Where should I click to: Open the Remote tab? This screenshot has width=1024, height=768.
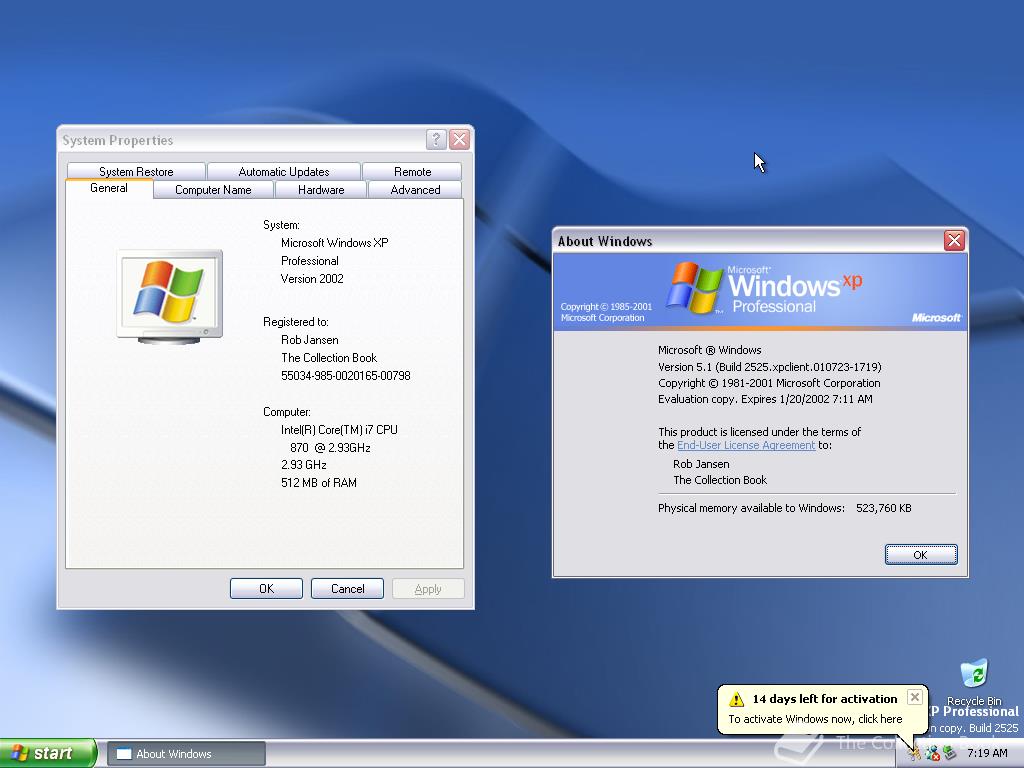pos(412,171)
